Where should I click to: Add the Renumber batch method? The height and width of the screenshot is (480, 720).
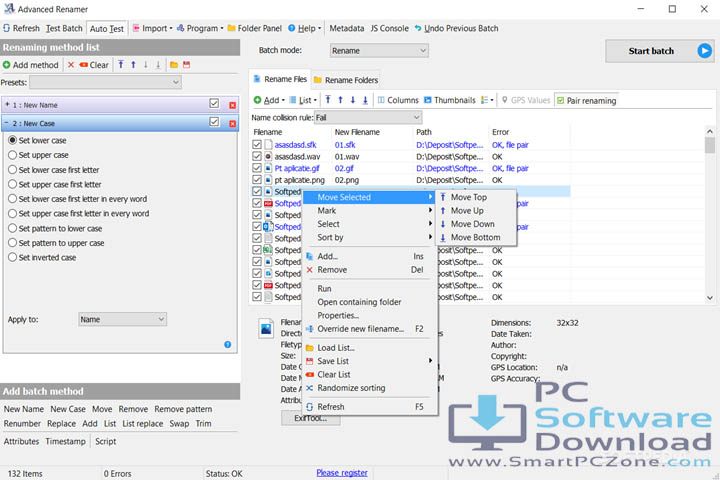(x=22, y=424)
